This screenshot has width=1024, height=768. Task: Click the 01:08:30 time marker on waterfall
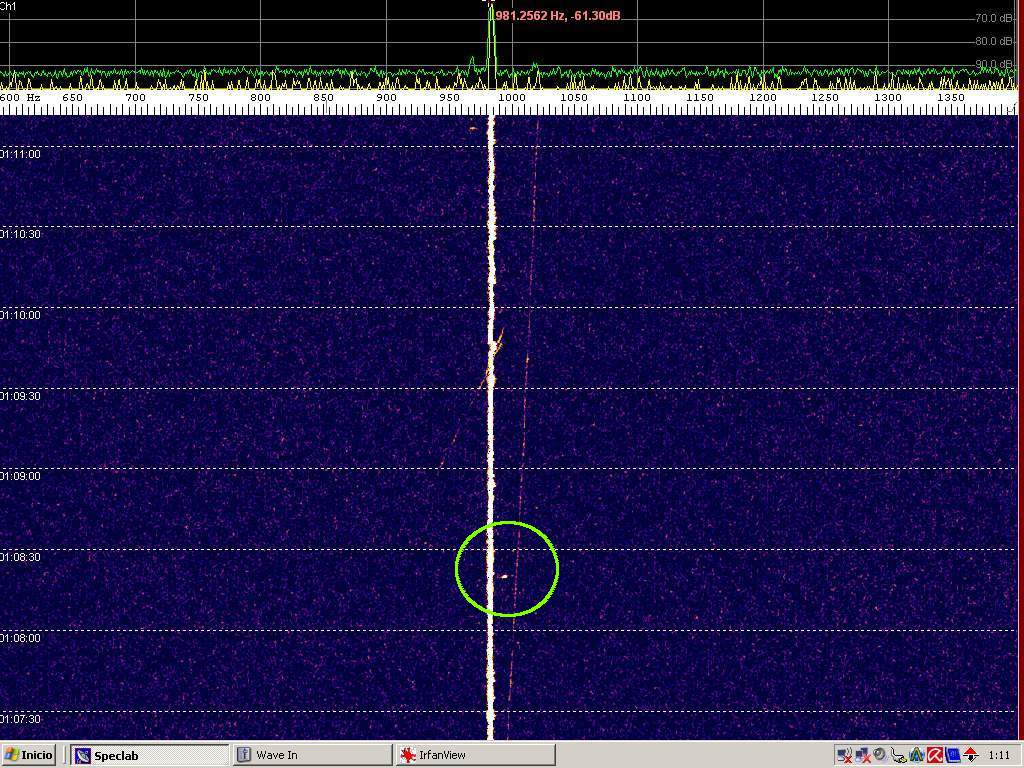pos(21,557)
